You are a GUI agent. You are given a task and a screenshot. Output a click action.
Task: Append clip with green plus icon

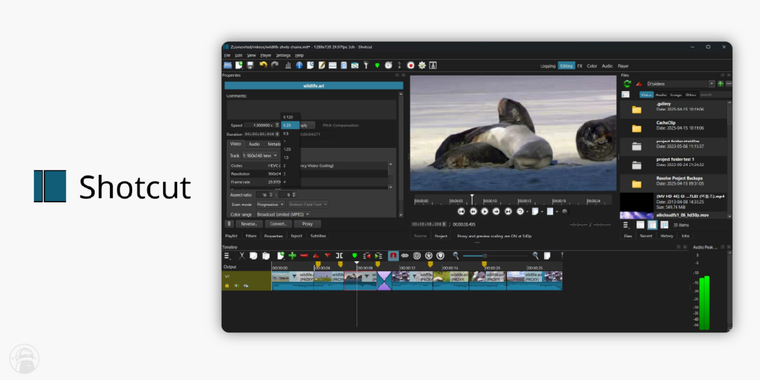[292, 255]
